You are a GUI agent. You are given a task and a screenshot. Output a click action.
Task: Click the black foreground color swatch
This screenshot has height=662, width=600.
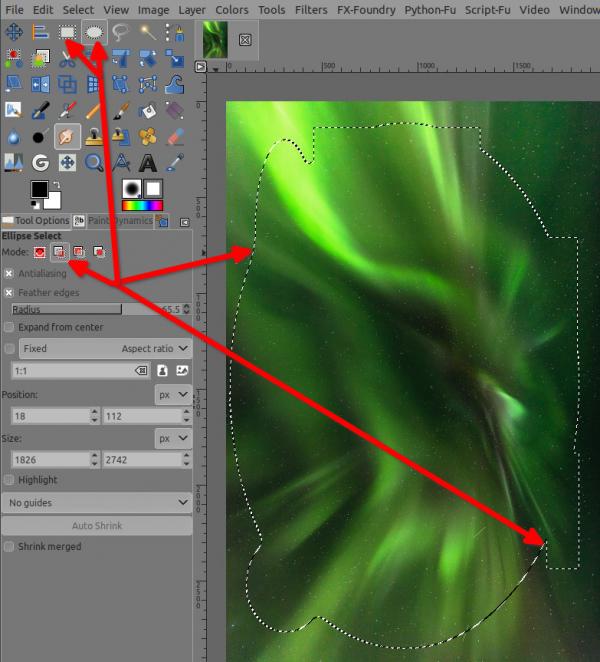pos(39,189)
